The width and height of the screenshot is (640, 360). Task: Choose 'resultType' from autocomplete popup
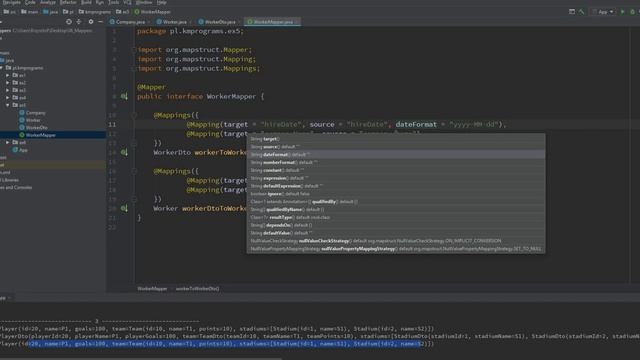396,217
